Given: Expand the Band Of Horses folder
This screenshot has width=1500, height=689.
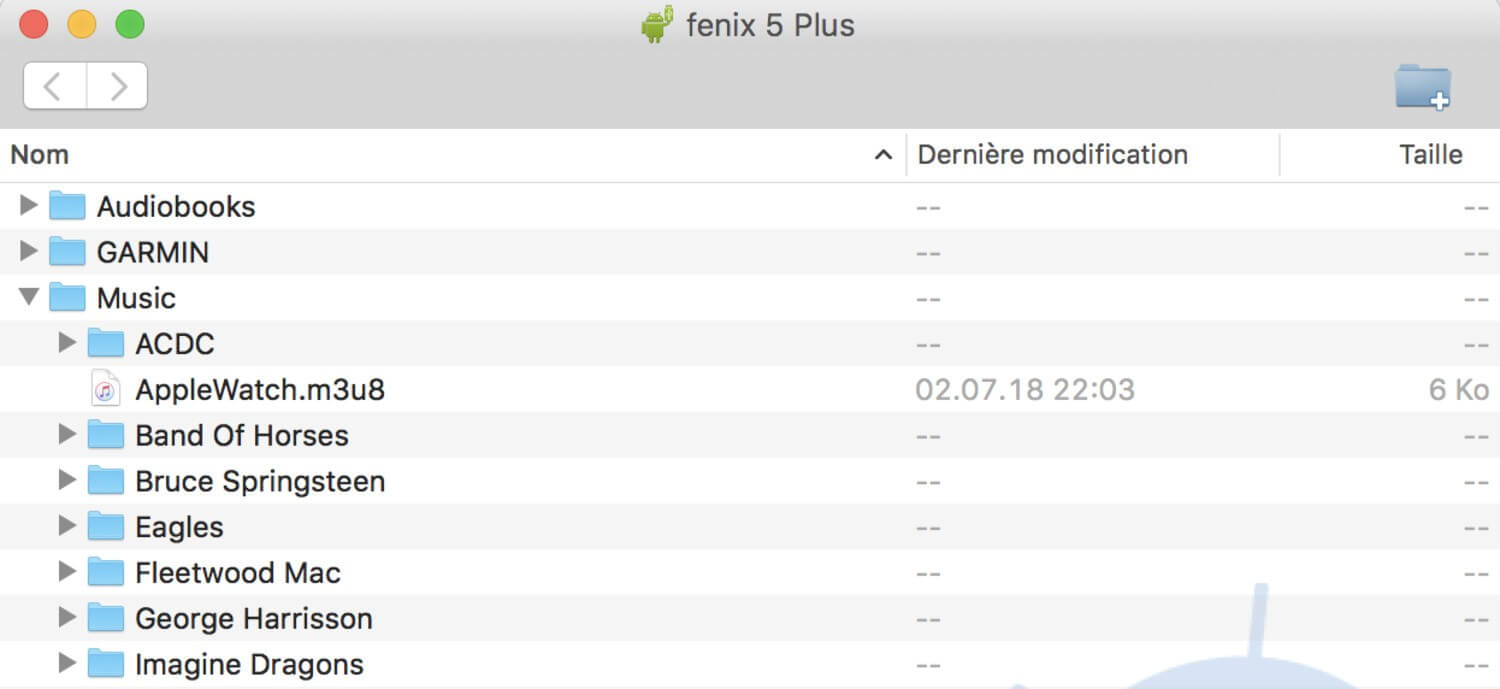Looking at the screenshot, I should (x=67, y=435).
